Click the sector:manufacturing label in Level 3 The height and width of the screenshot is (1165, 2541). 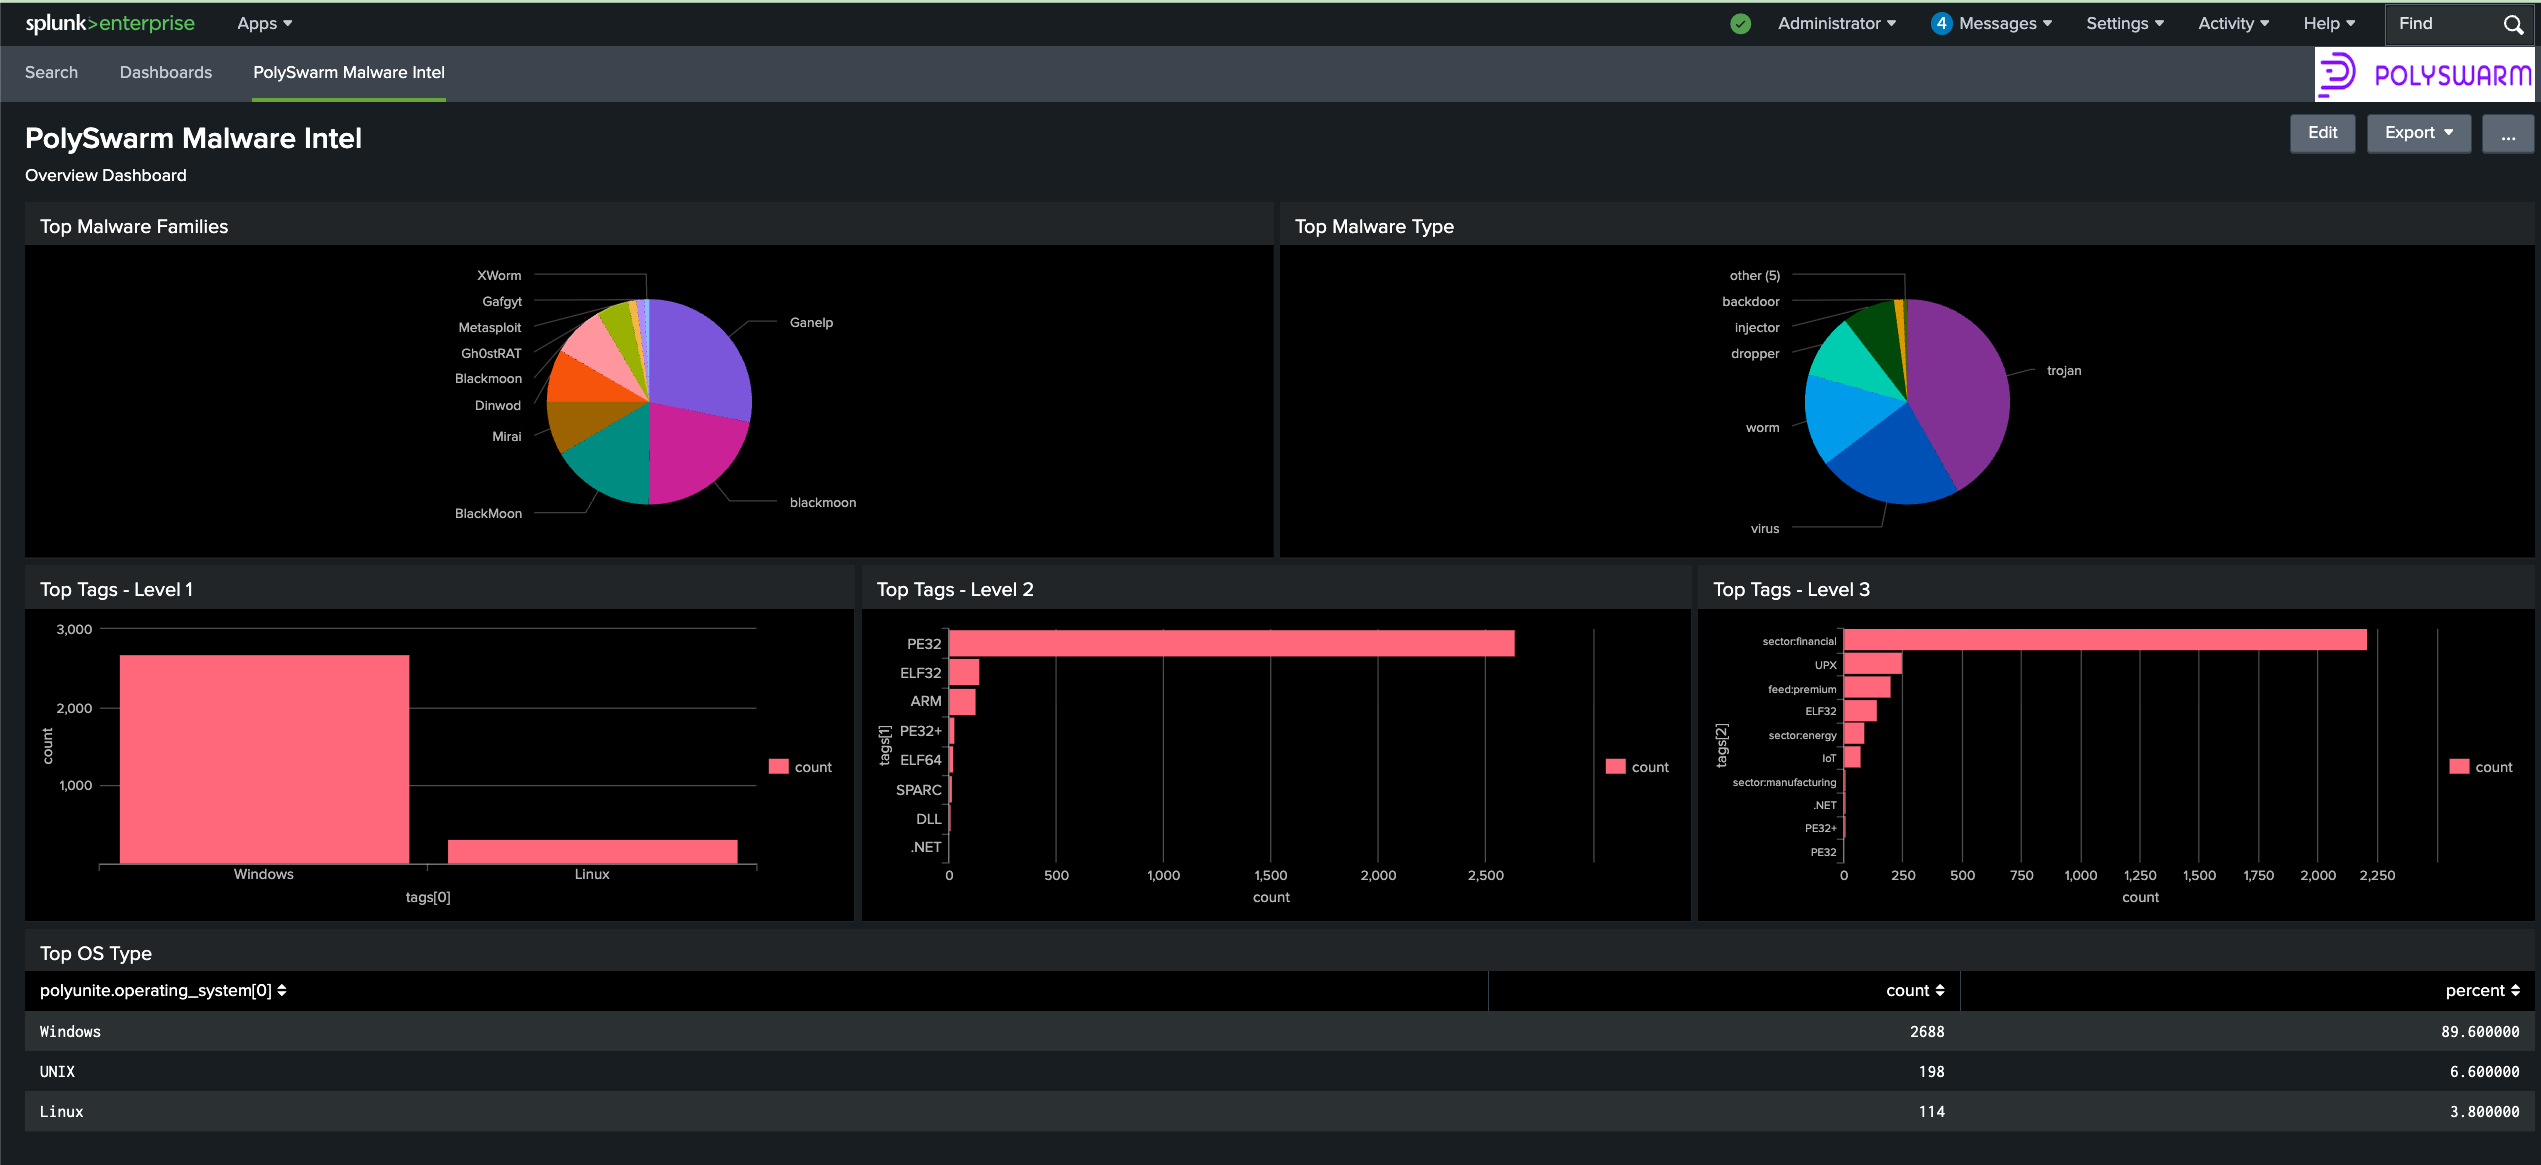click(1785, 782)
